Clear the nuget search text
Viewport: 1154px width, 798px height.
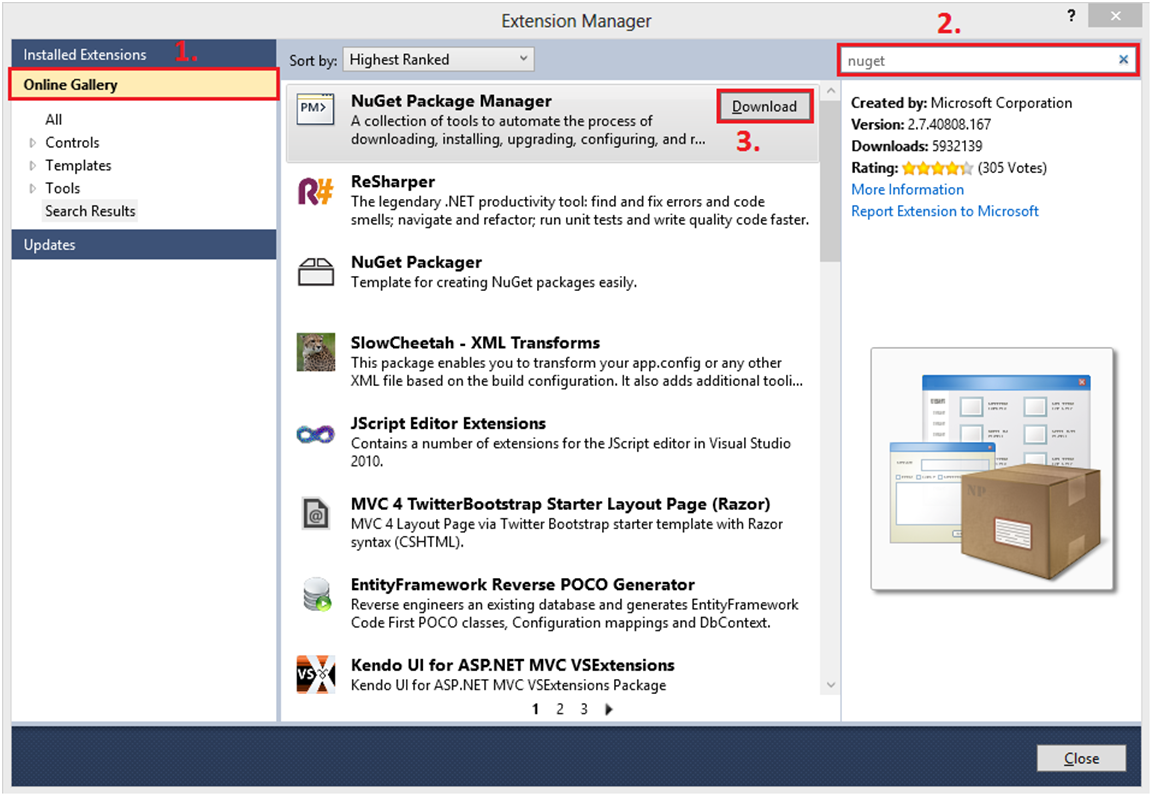click(x=1123, y=60)
